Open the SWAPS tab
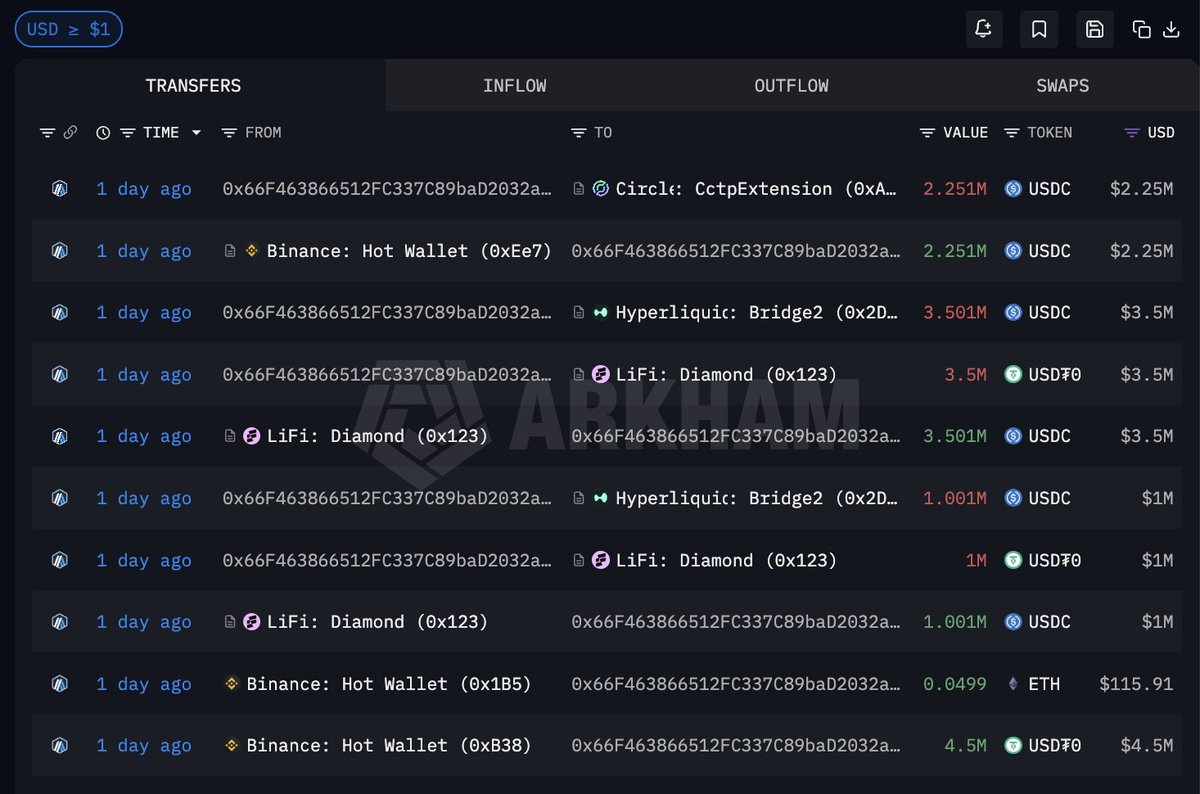 1062,86
